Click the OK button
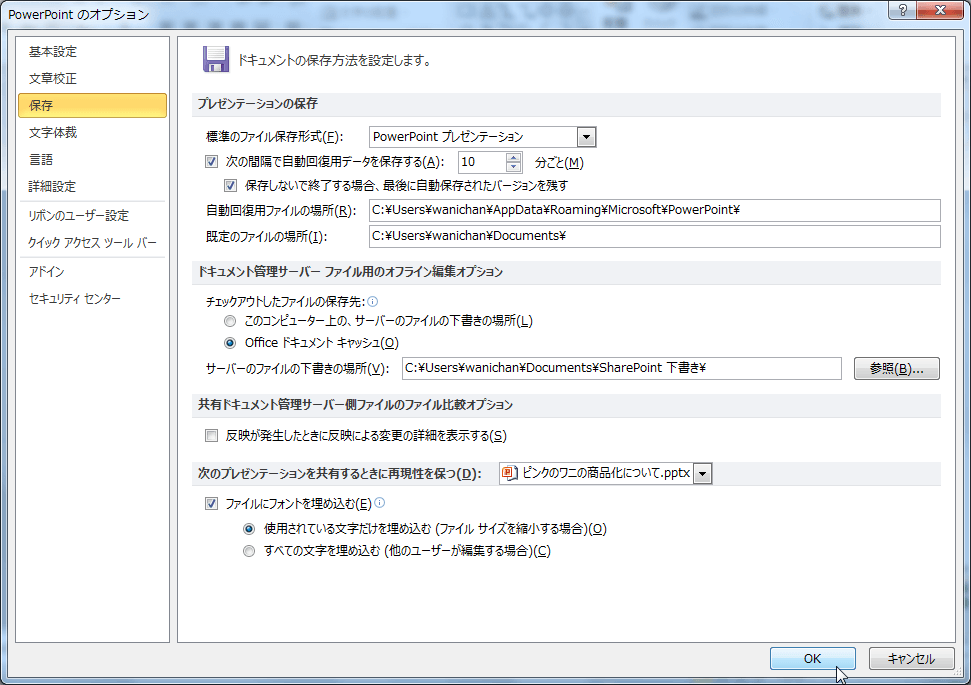The height and width of the screenshot is (685, 971). pyautogui.click(x=812, y=658)
